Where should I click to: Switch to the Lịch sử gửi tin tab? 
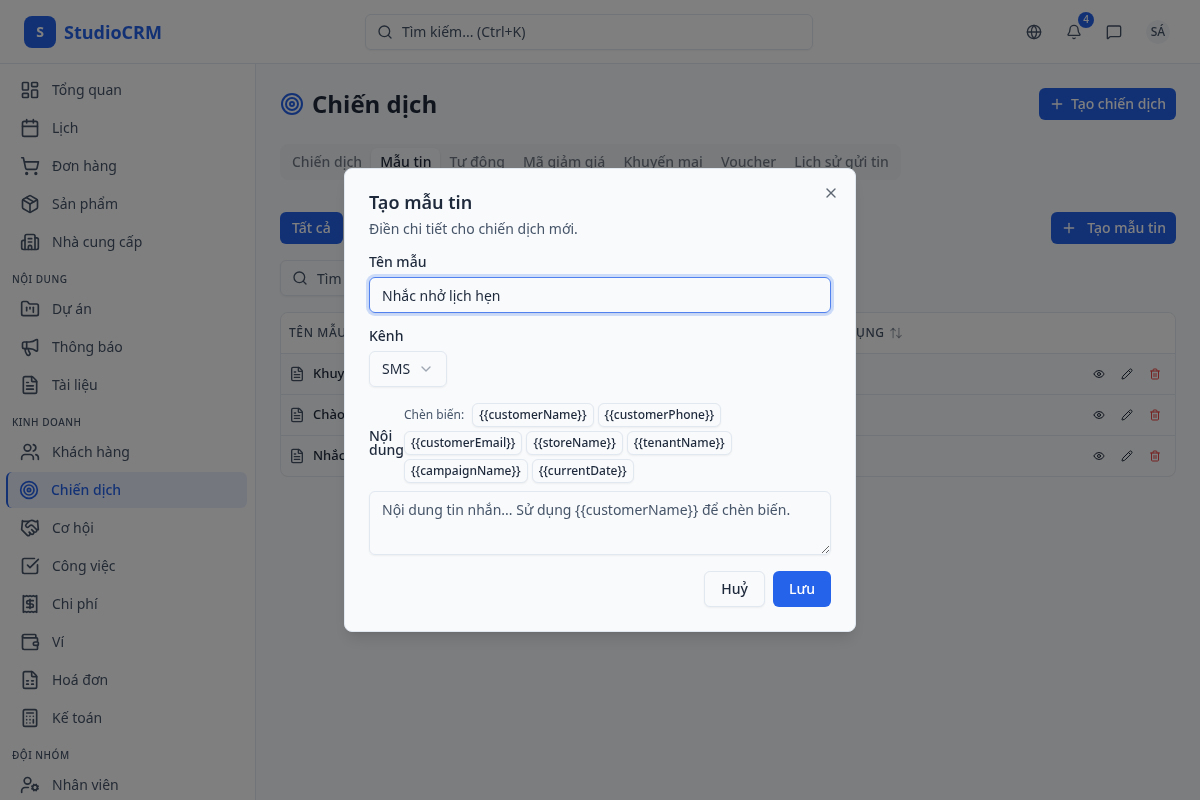tap(841, 162)
